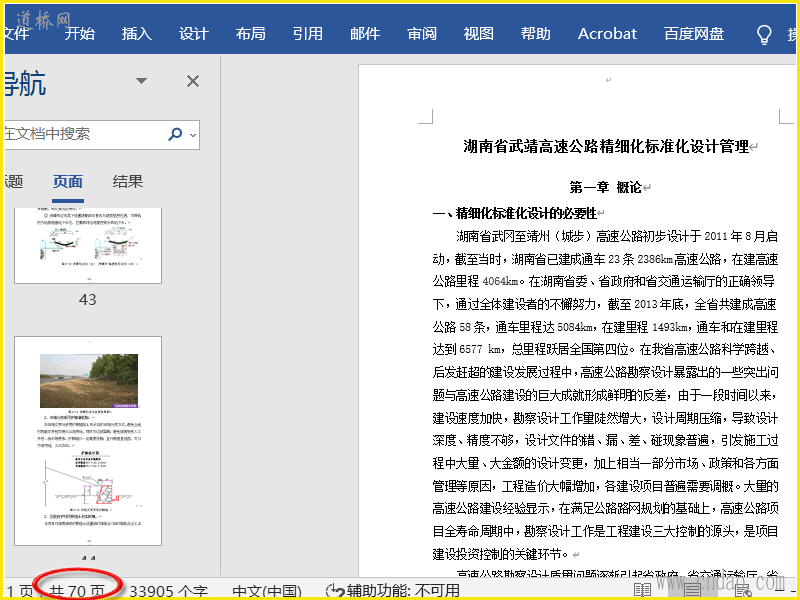This screenshot has width=800, height=600.
Task: Open the navigation pane options dropdown arrow
Action: (x=142, y=81)
